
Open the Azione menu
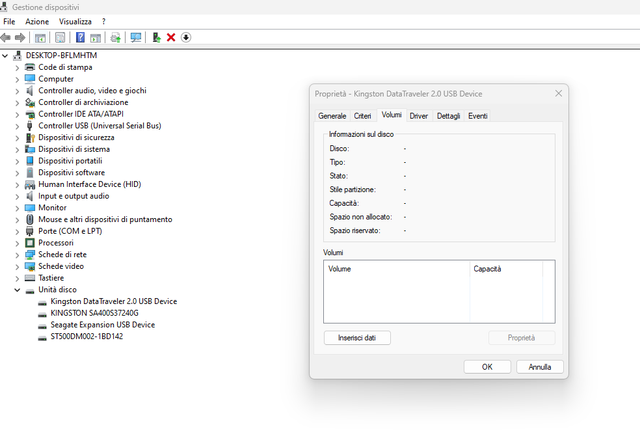(37, 21)
